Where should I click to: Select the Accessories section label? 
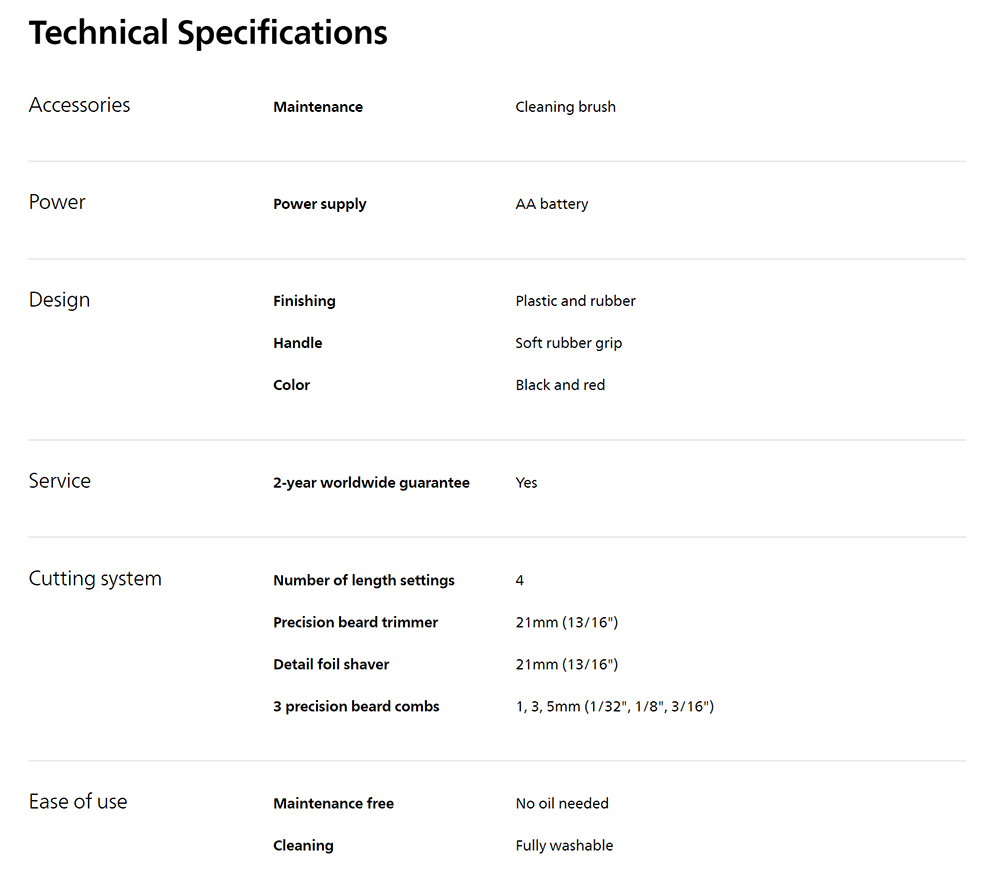(79, 105)
